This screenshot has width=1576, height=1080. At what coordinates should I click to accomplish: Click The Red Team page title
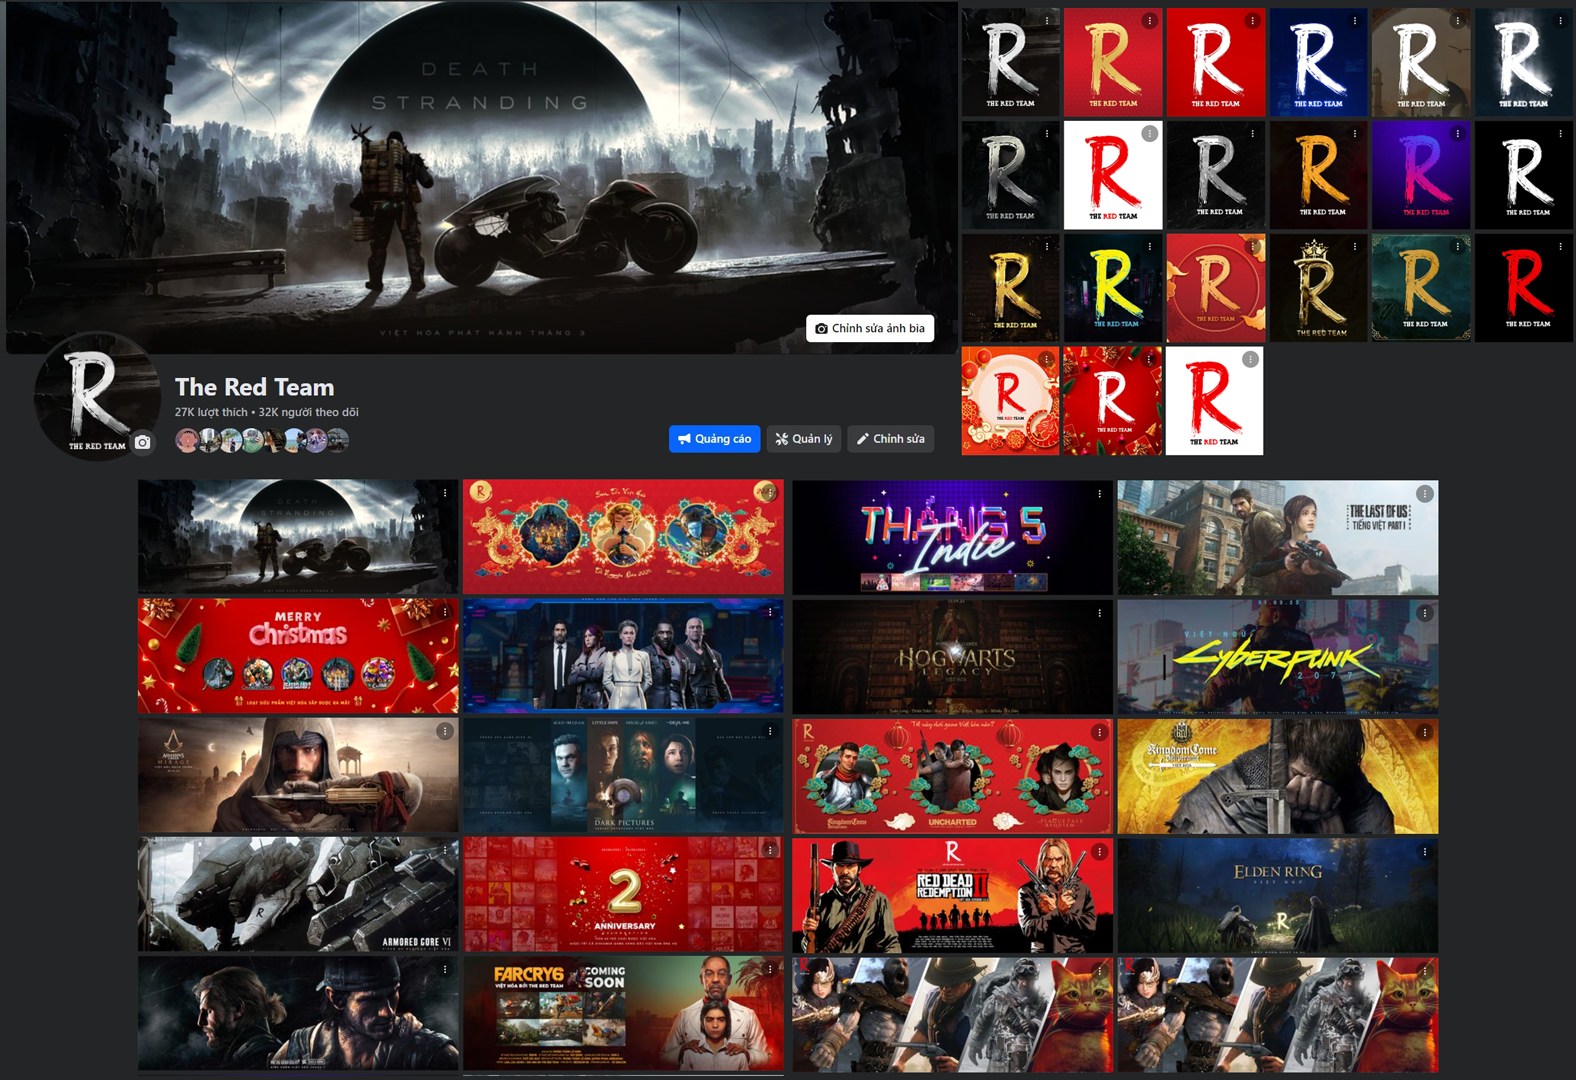pyautogui.click(x=254, y=387)
